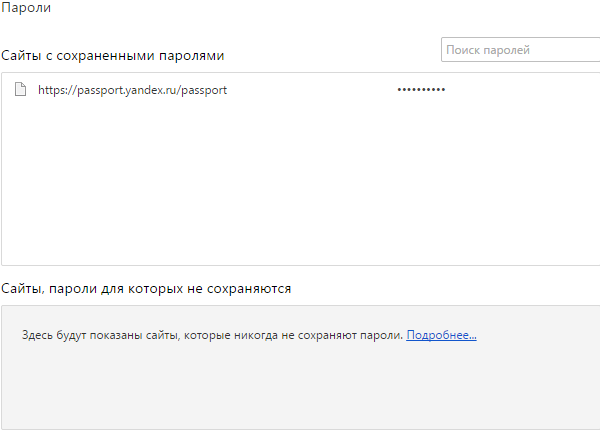The image size is (600, 434).
Task: Open the 'Подробнее...' link
Action: pyautogui.click(x=441, y=335)
